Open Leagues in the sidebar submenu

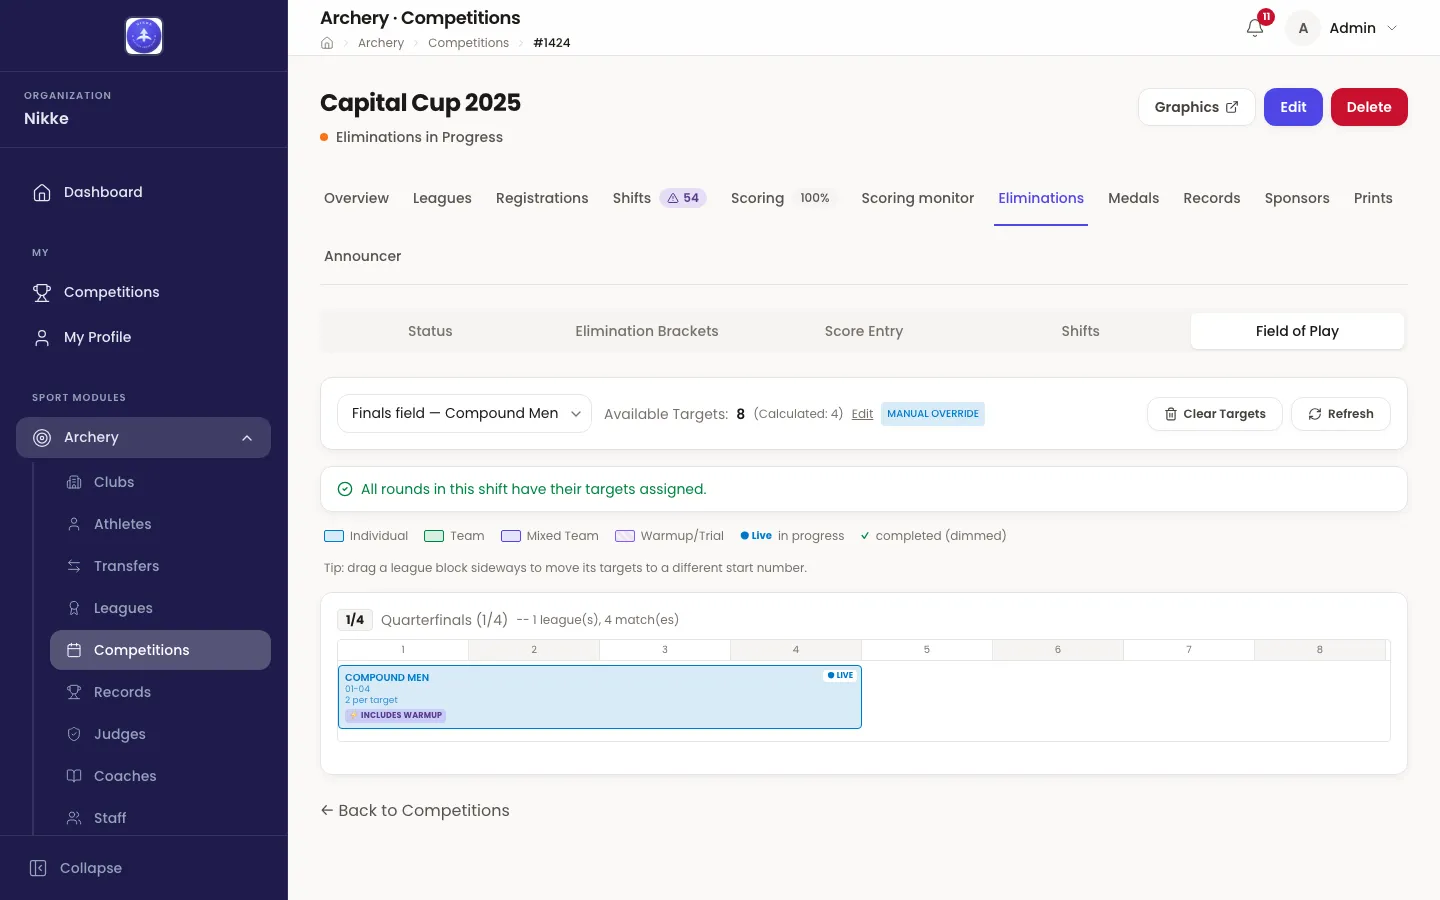pyautogui.click(x=160, y=608)
